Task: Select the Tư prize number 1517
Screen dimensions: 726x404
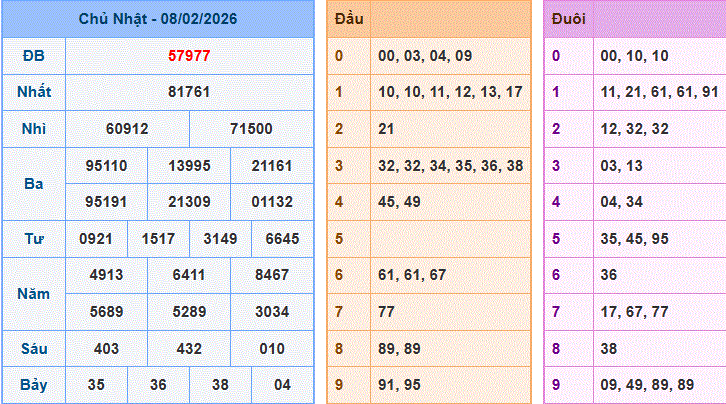Action: (x=158, y=239)
